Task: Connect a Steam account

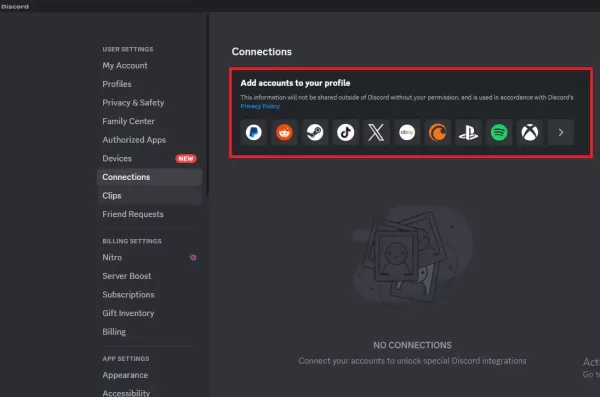Action: click(x=315, y=132)
